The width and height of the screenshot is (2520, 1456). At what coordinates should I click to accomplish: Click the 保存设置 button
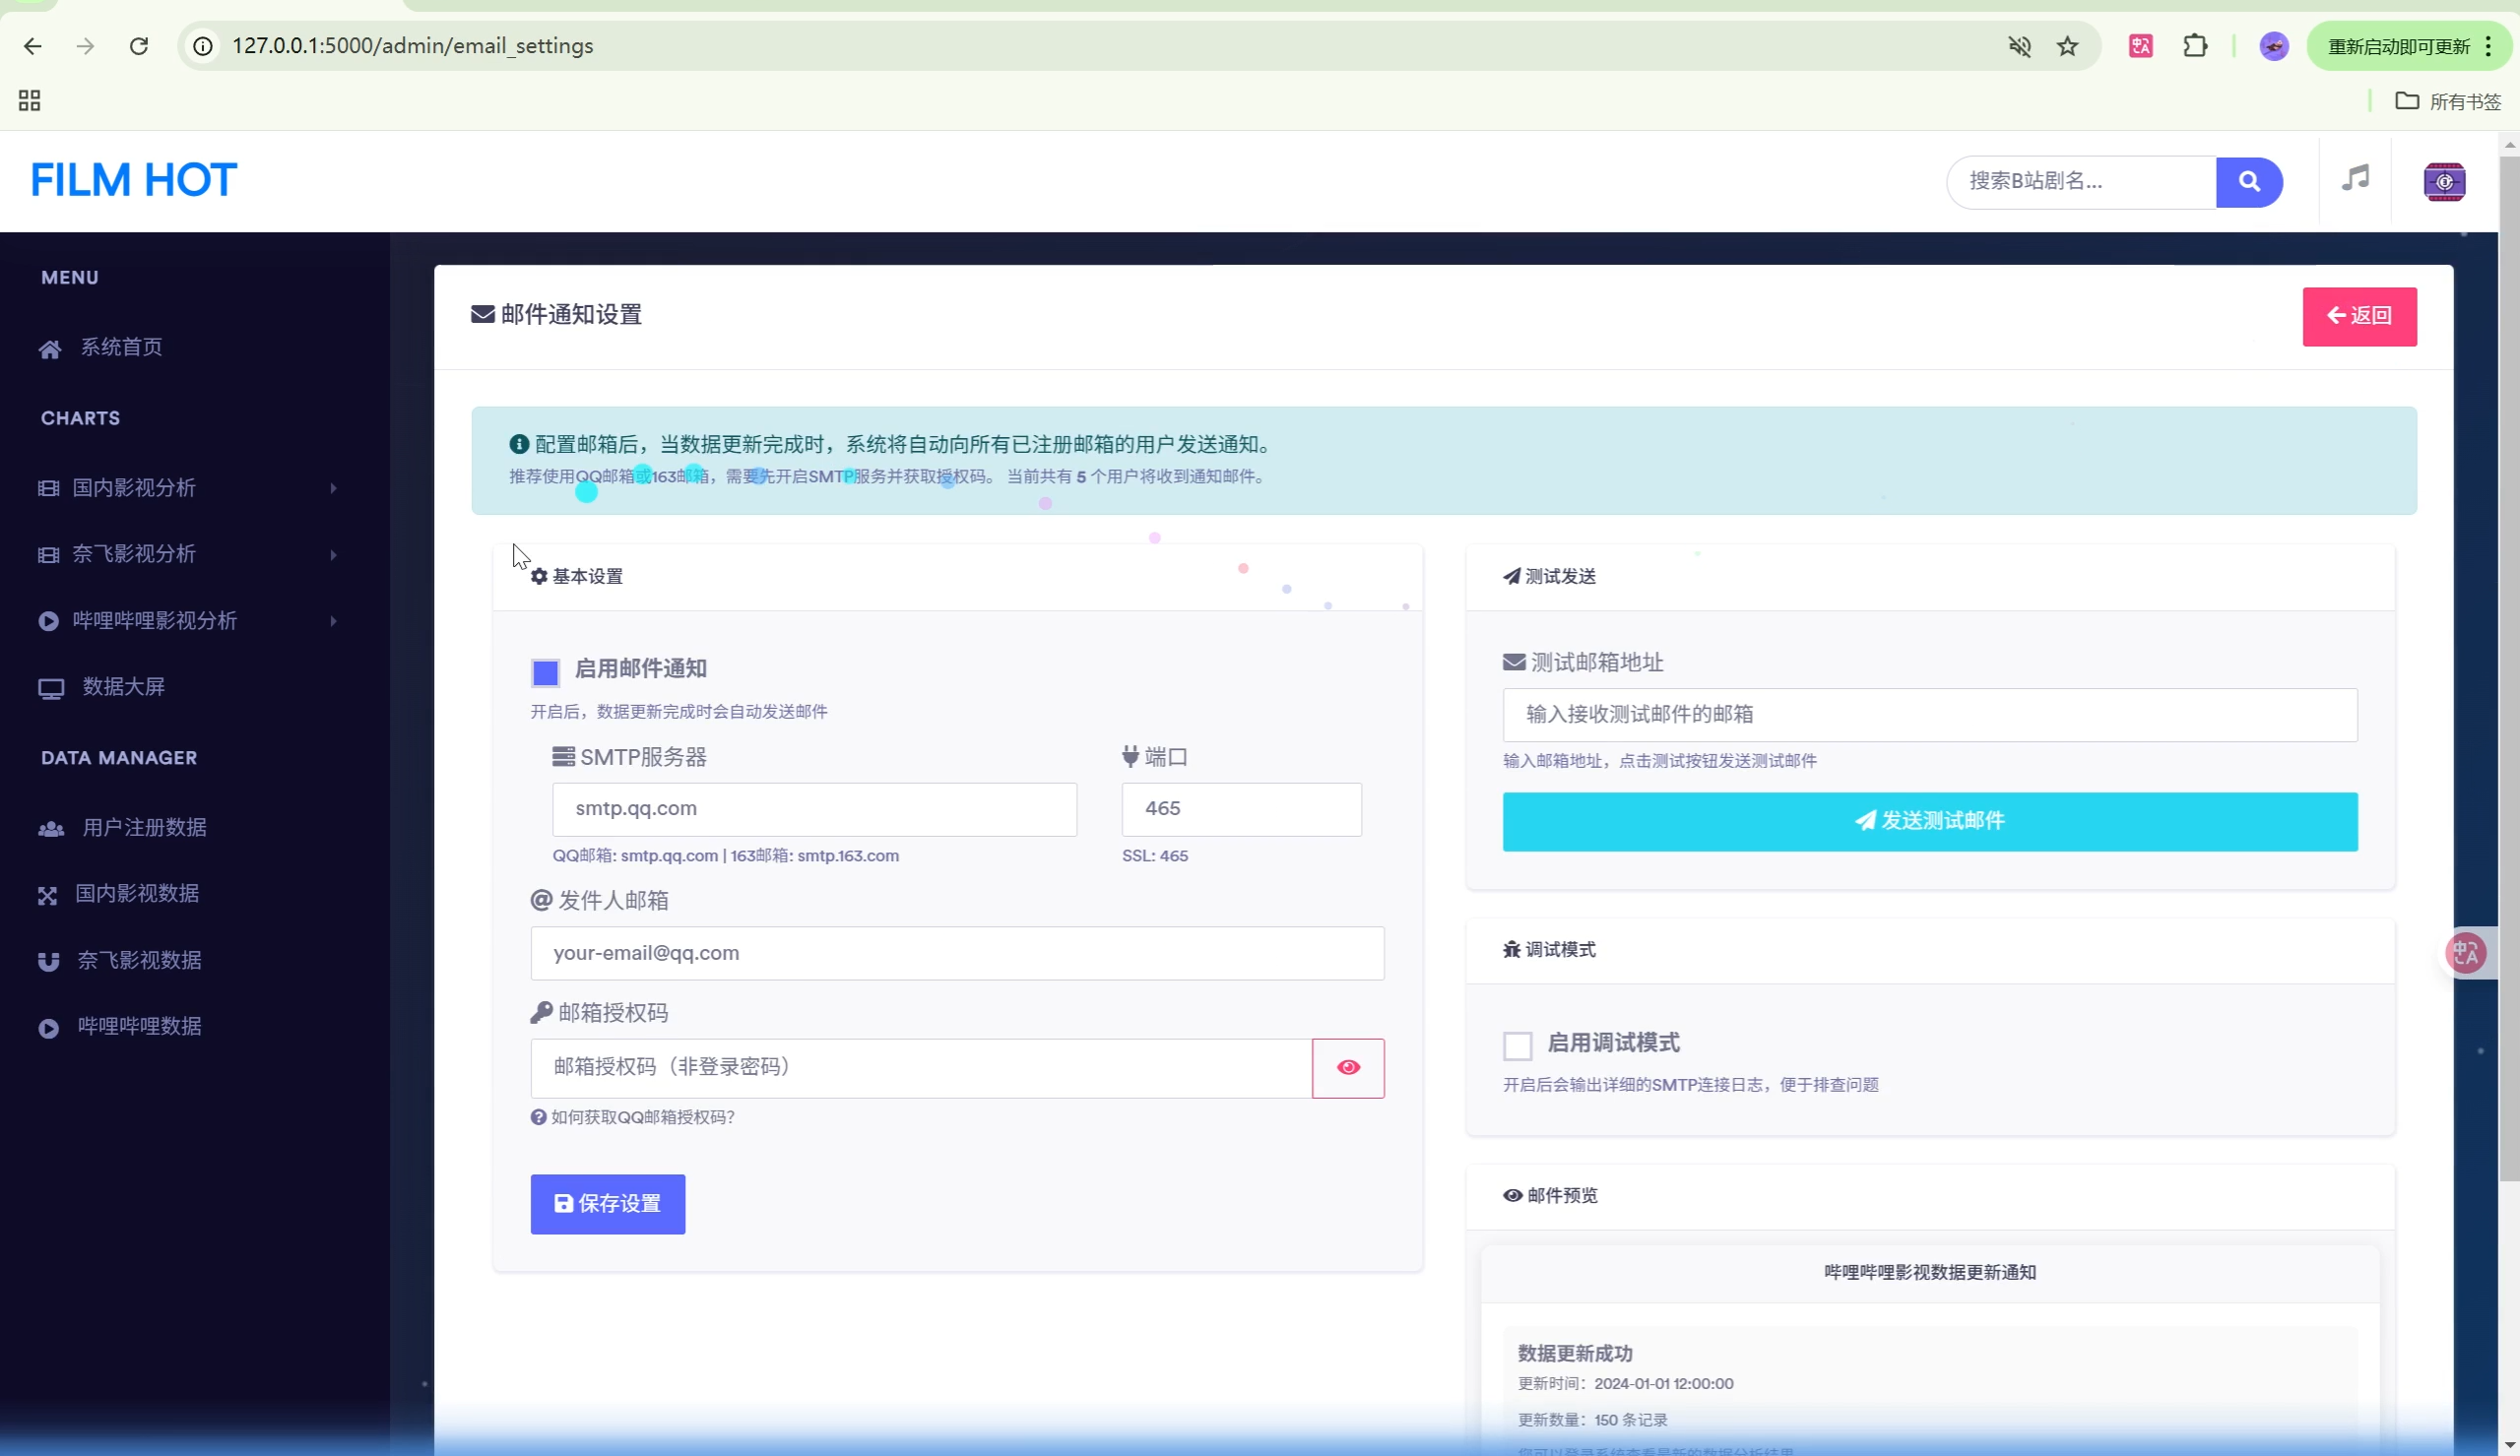click(x=607, y=1204)
